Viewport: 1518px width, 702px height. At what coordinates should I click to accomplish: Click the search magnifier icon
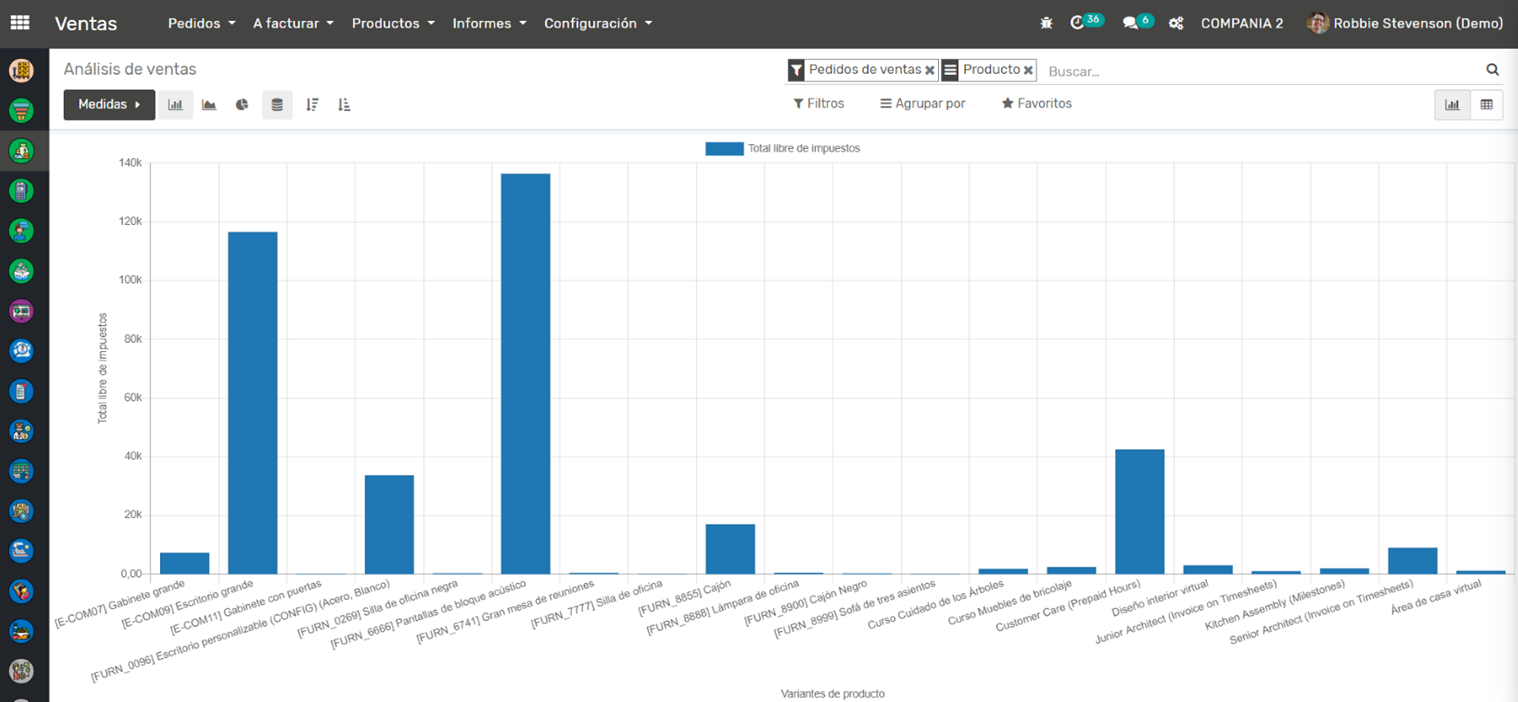[1492, 70]
